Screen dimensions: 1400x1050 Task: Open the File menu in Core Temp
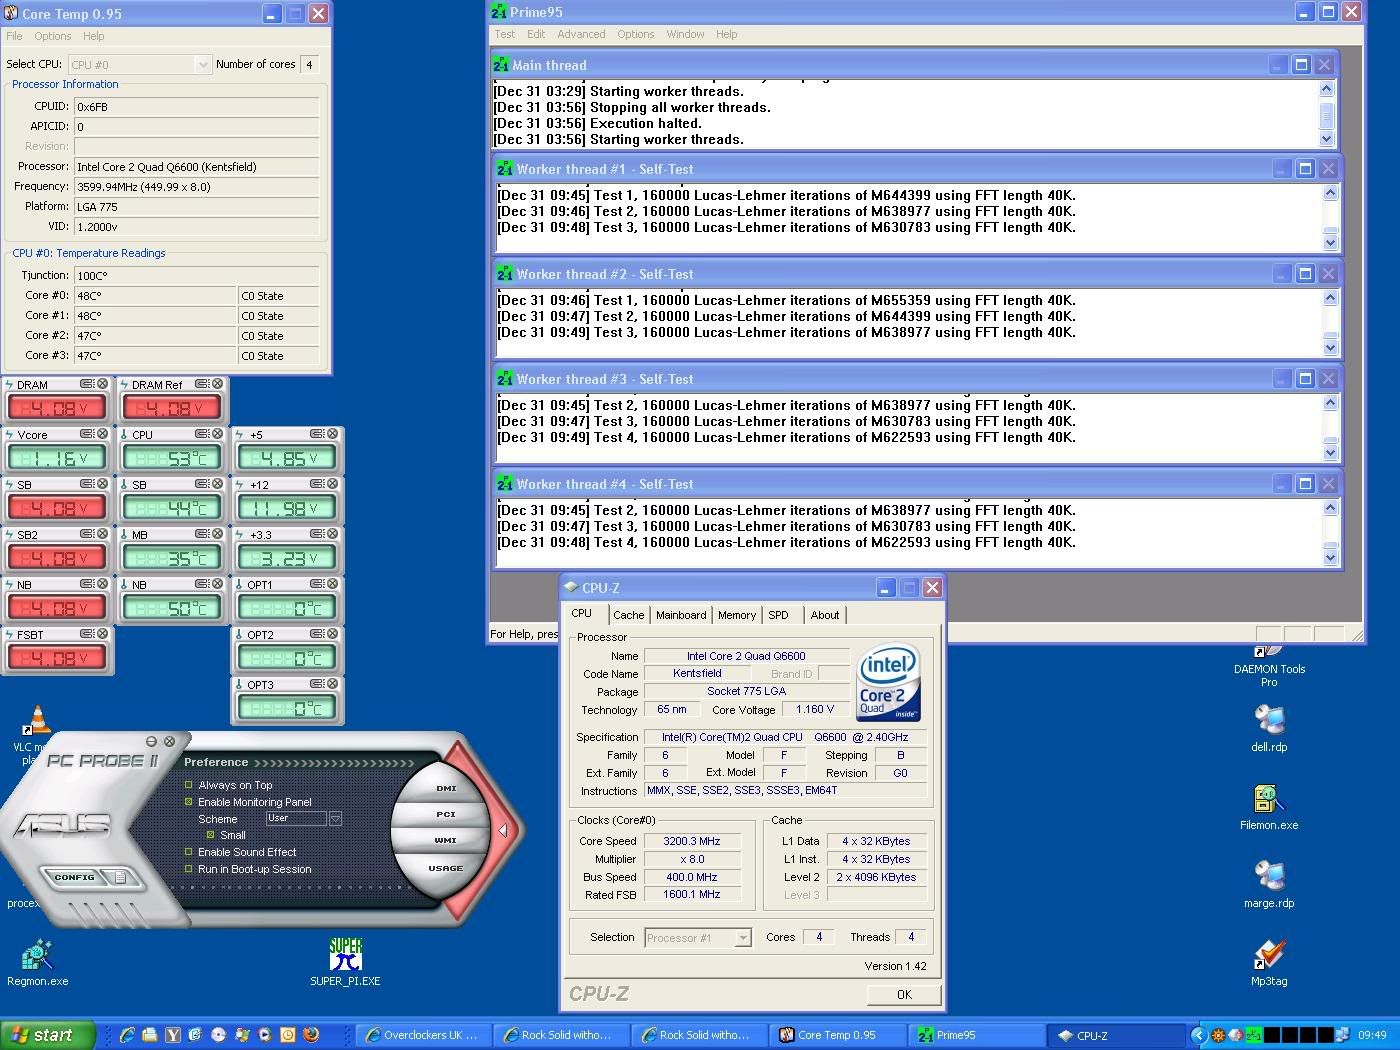(14, 36)
